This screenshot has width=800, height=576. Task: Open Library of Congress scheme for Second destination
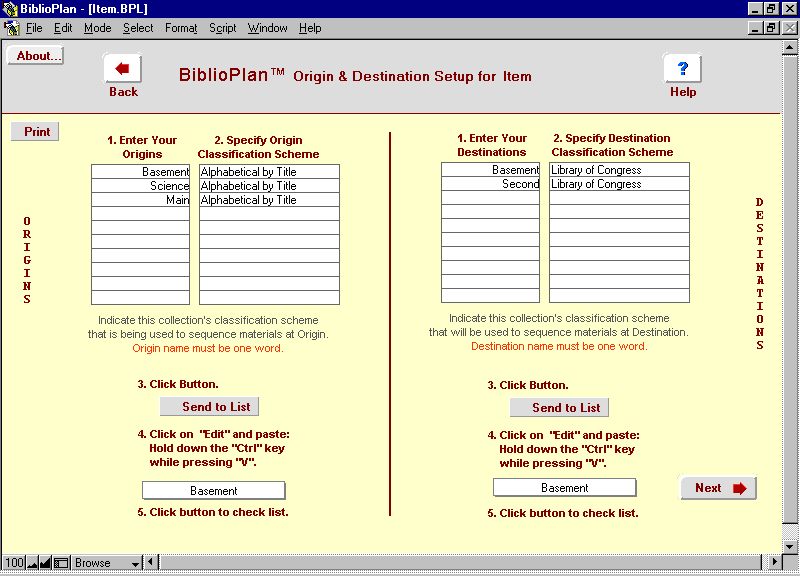click(x=619, y=184)
